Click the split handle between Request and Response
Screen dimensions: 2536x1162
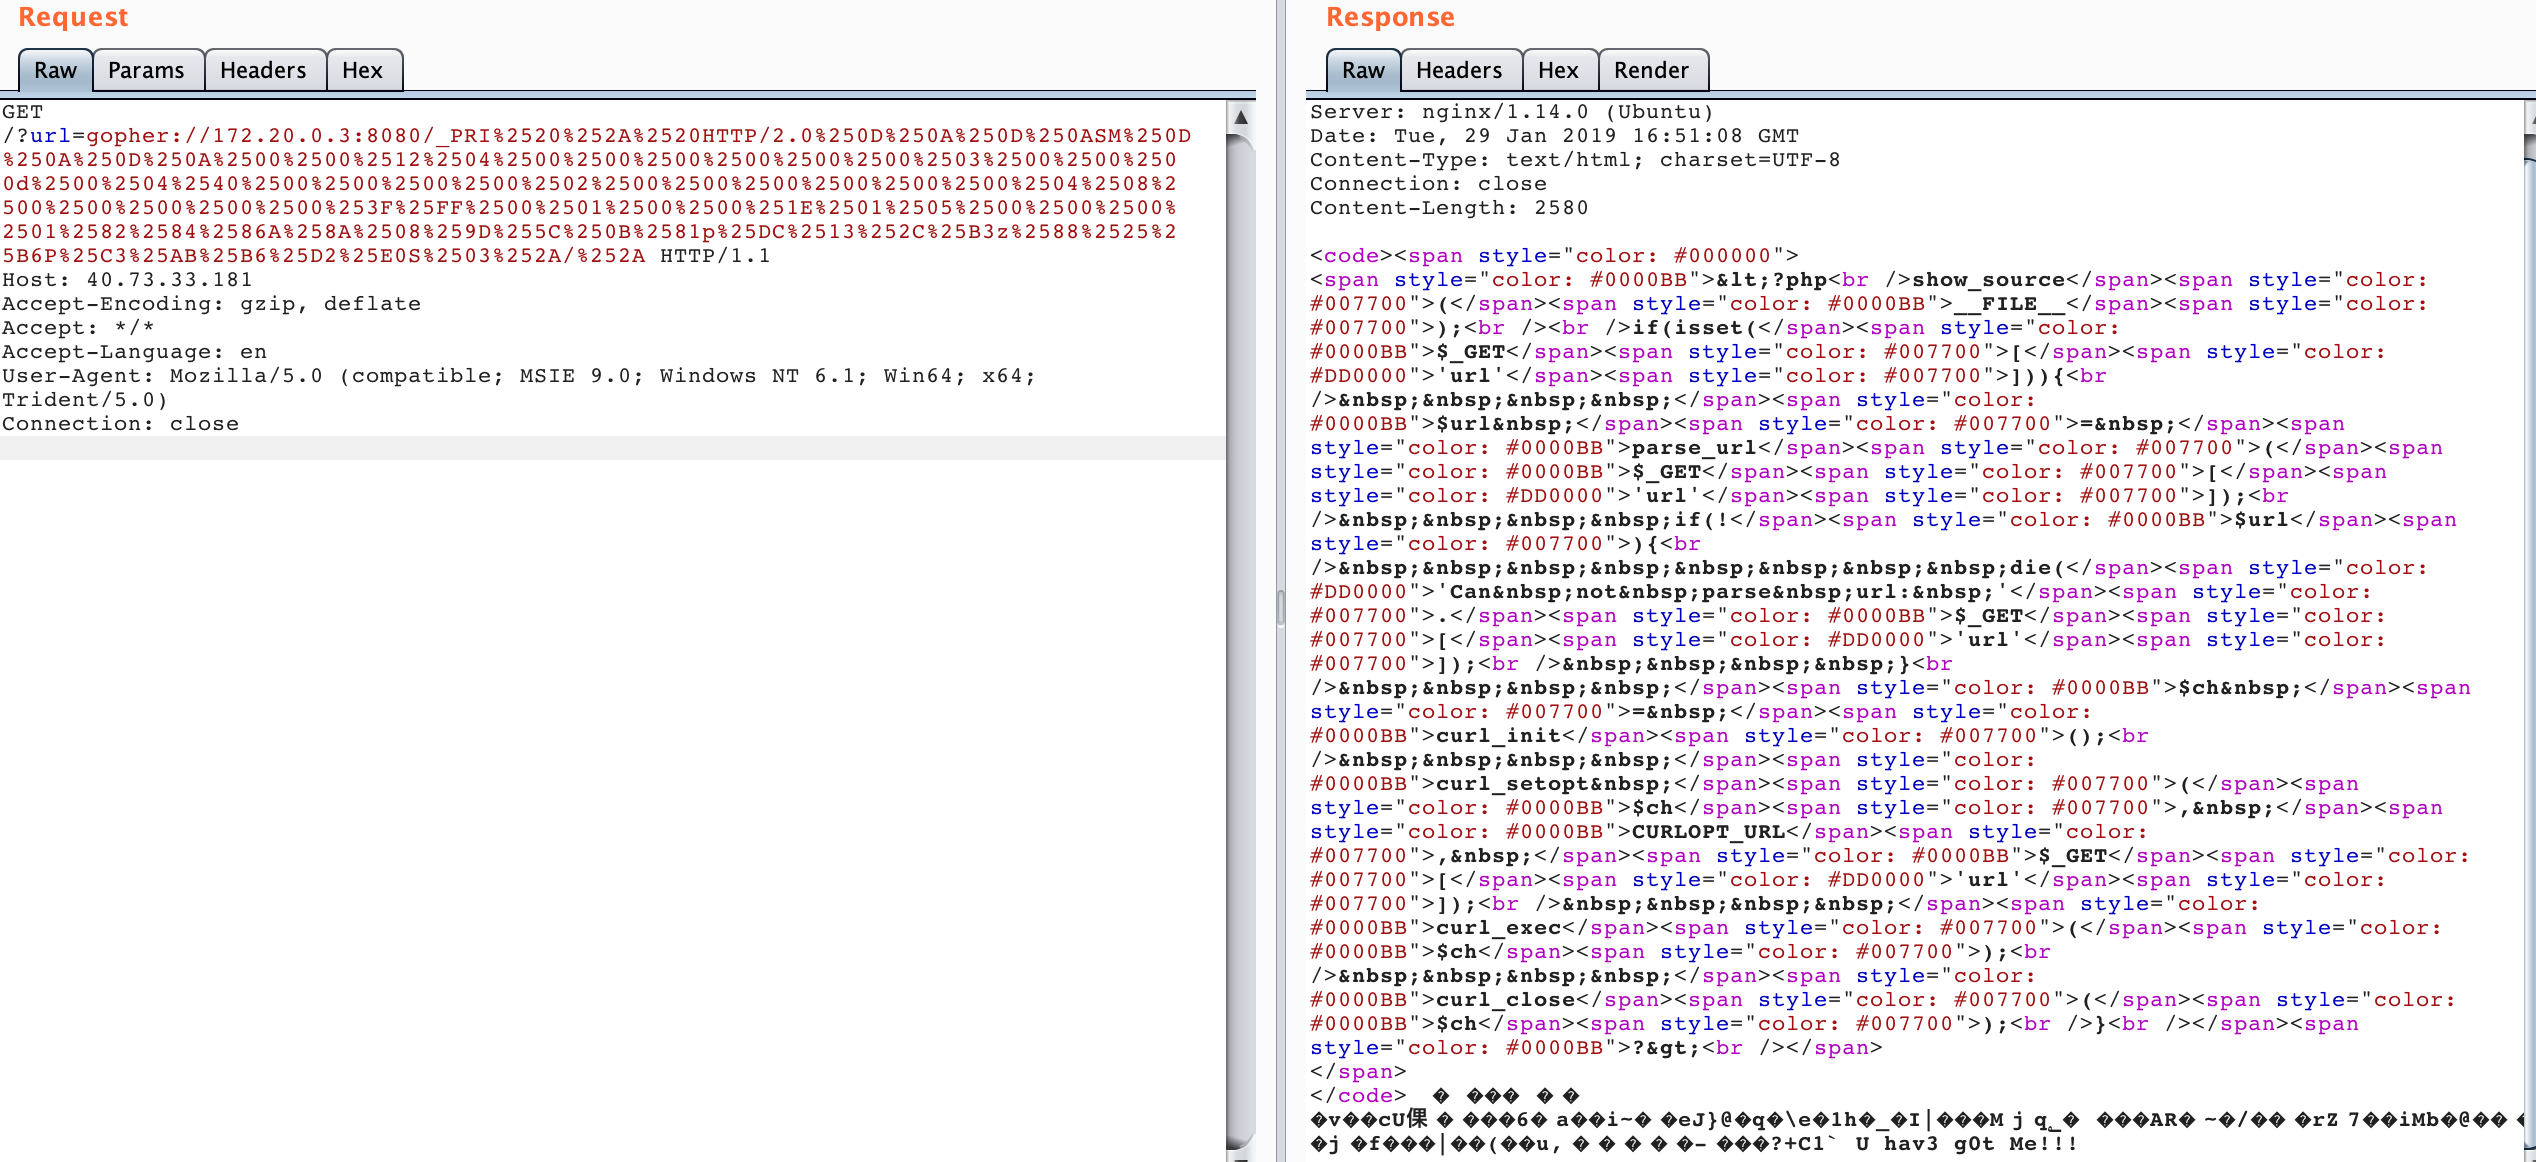pos(1281,608)
